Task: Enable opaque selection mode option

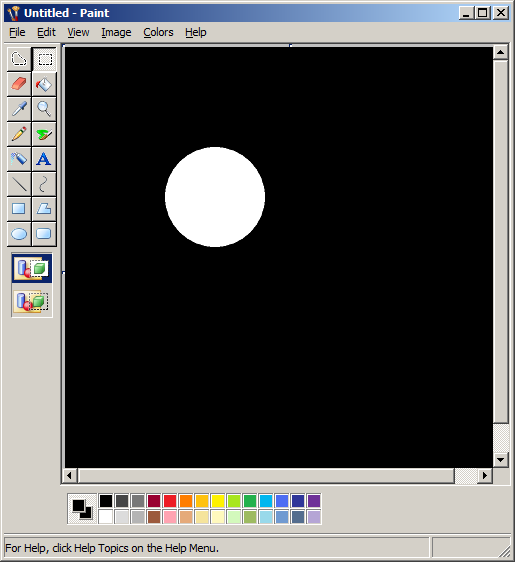Action: click(32, 268)
